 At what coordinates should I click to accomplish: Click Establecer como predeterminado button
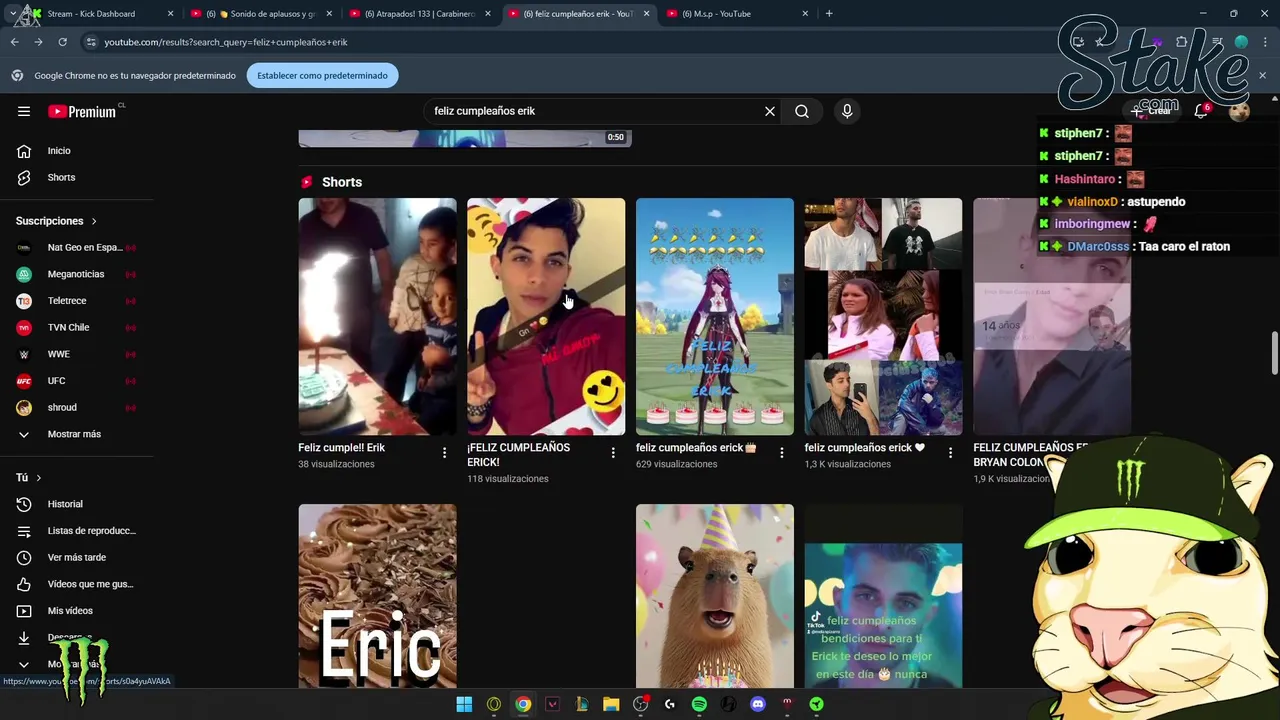pos(322,75)
